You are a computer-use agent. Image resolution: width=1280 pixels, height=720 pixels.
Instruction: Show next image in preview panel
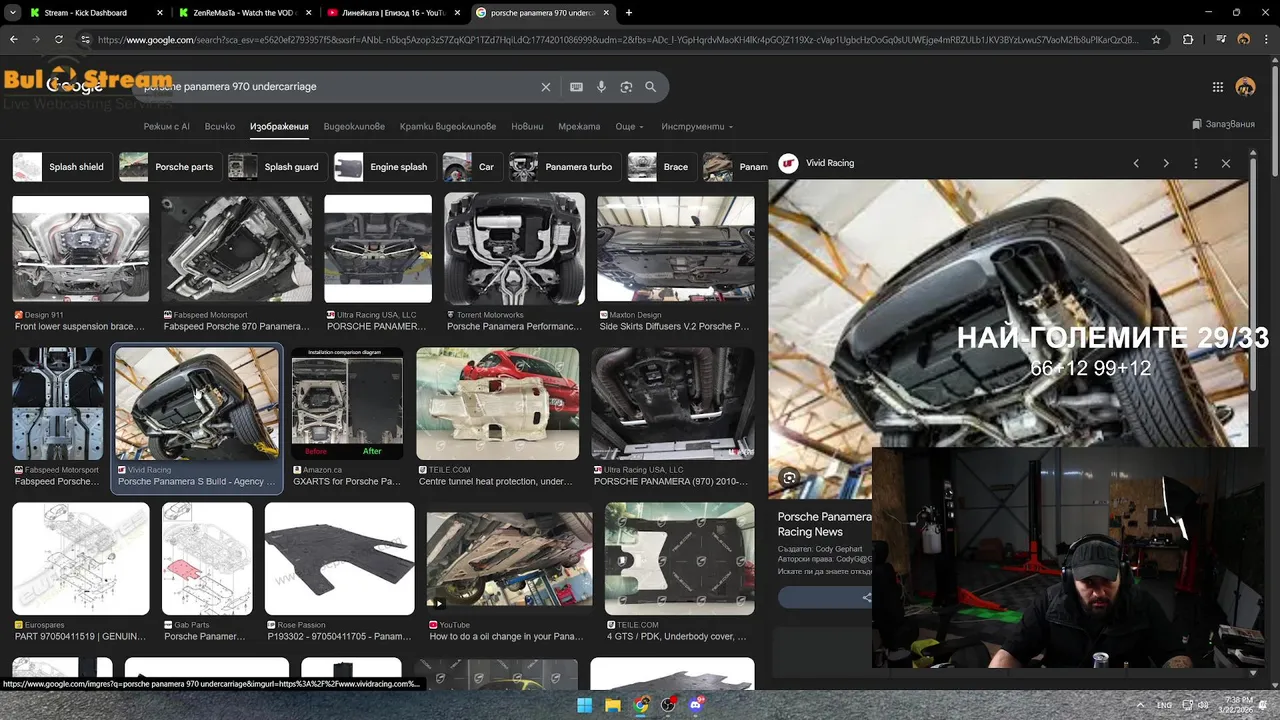[1166, 163]
